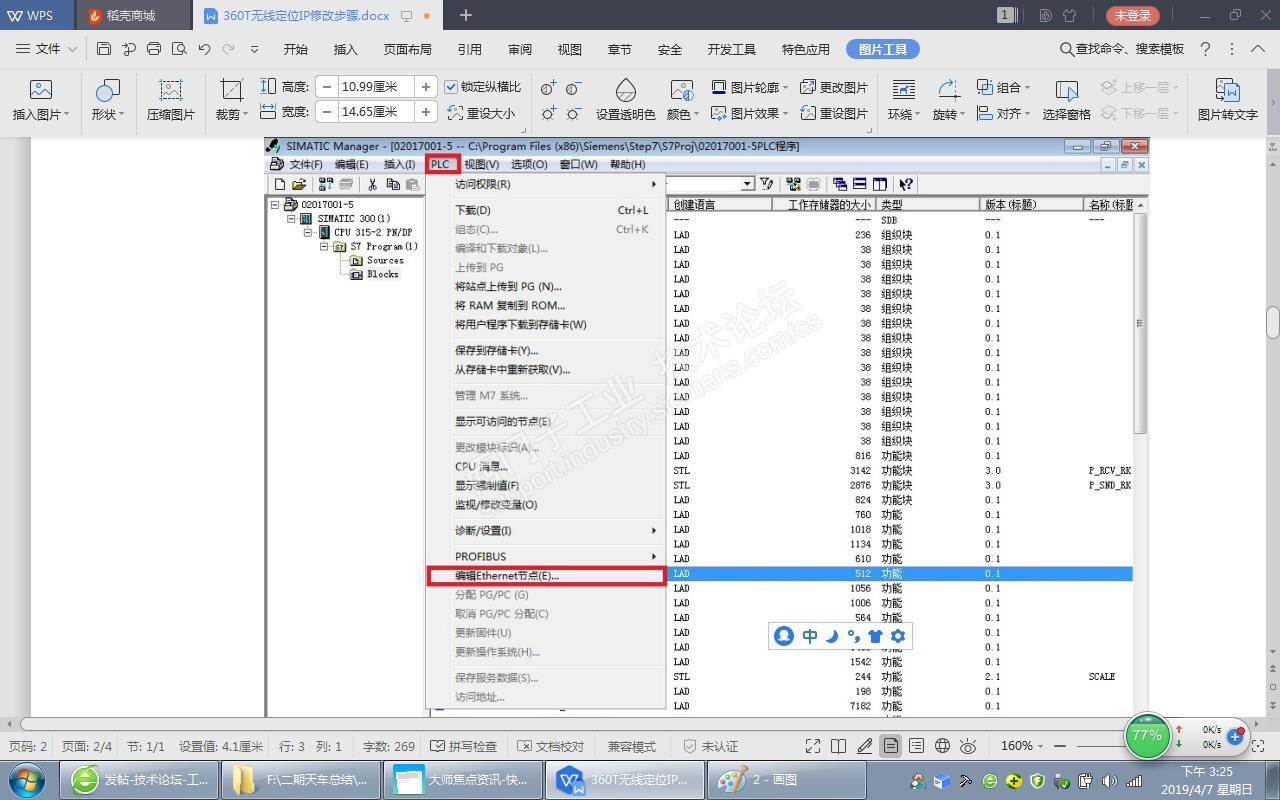Undo the last action
Screen dimensions: 1280x800
205,49
